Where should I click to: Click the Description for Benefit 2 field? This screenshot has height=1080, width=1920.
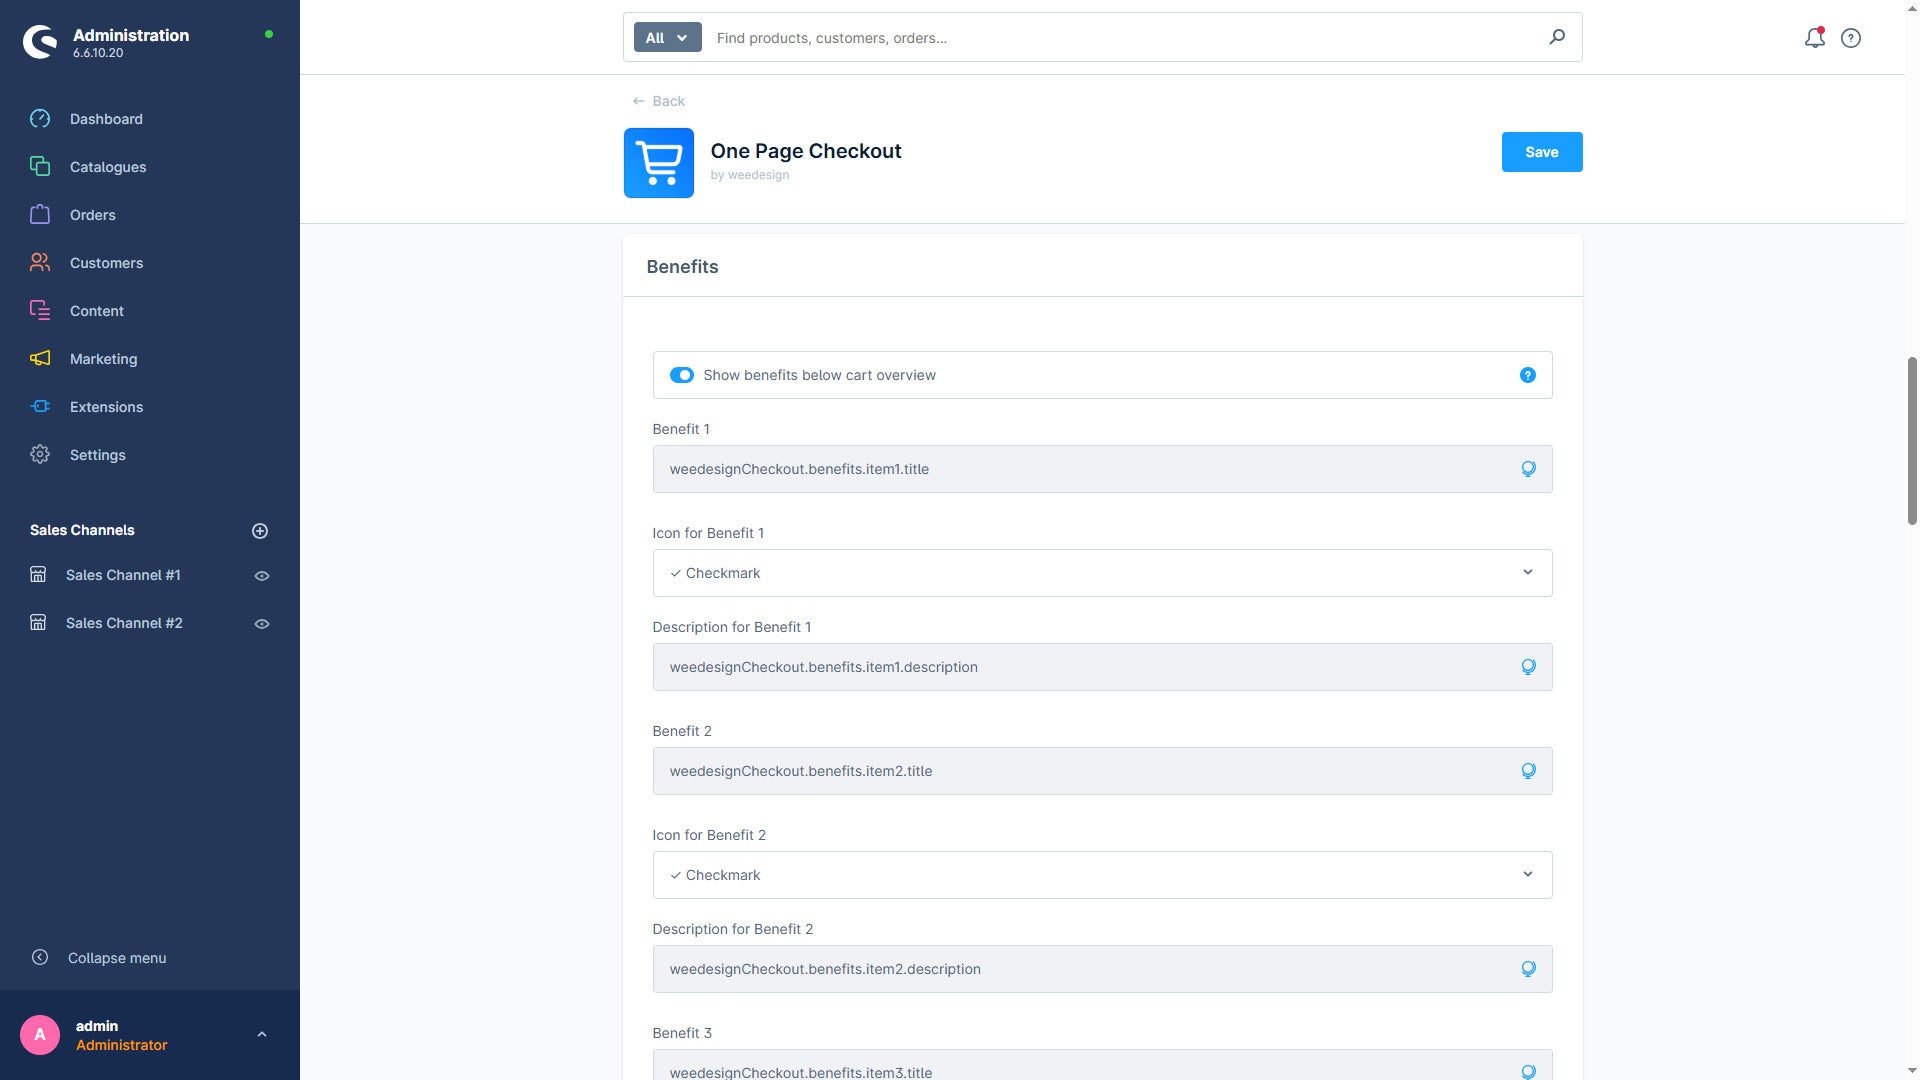pos(1102,969)
